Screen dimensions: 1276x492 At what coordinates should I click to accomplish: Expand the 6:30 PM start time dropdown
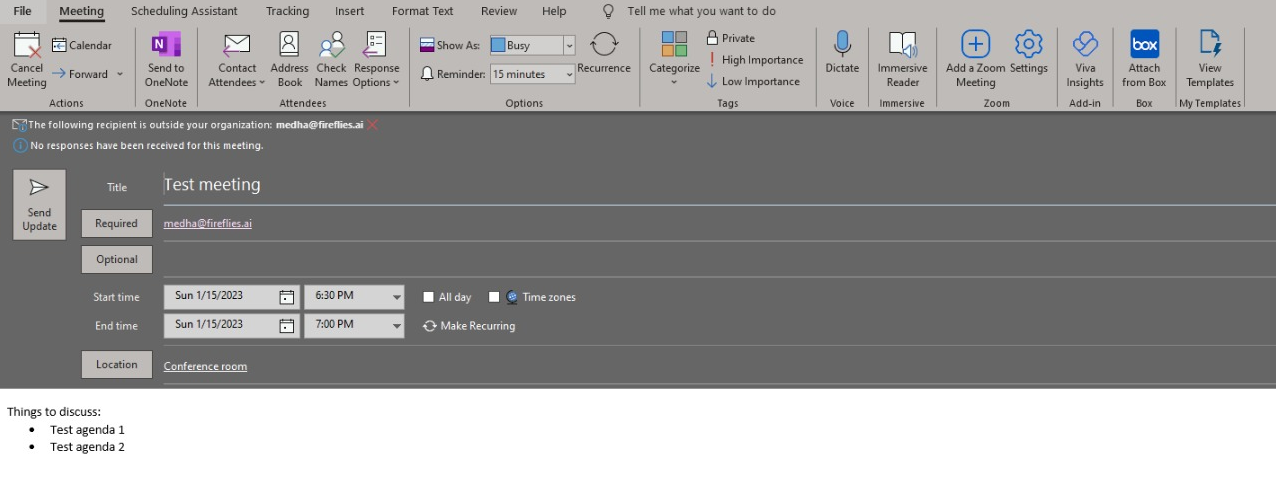pyautogui.click(x=397, y=297)
